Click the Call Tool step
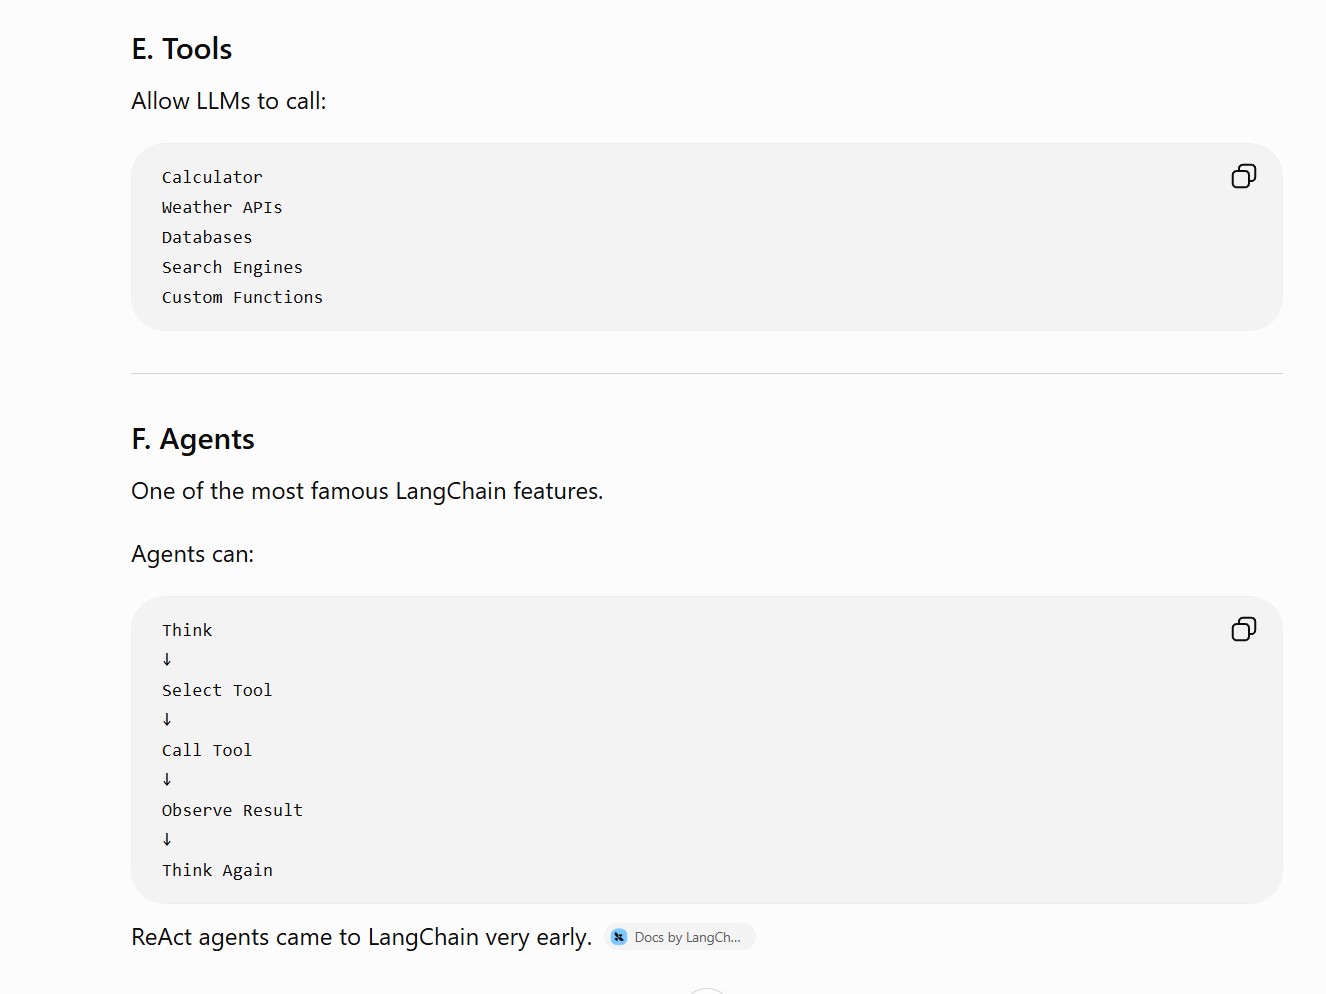 click(207, 750)
